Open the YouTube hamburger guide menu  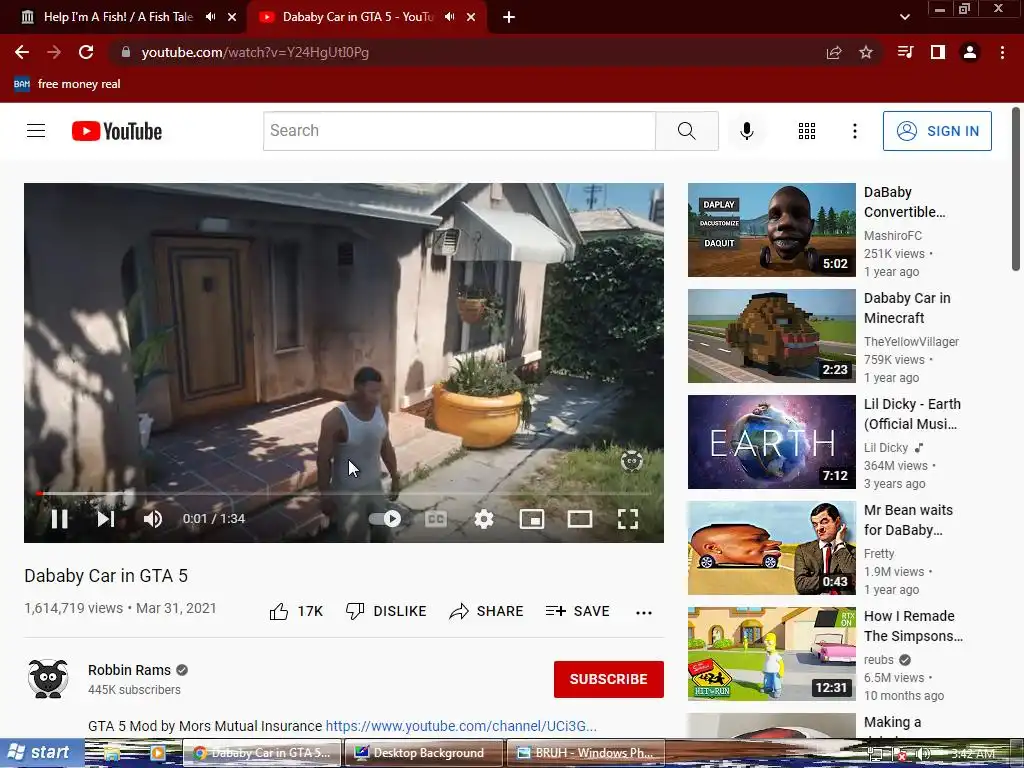[36, 131]
